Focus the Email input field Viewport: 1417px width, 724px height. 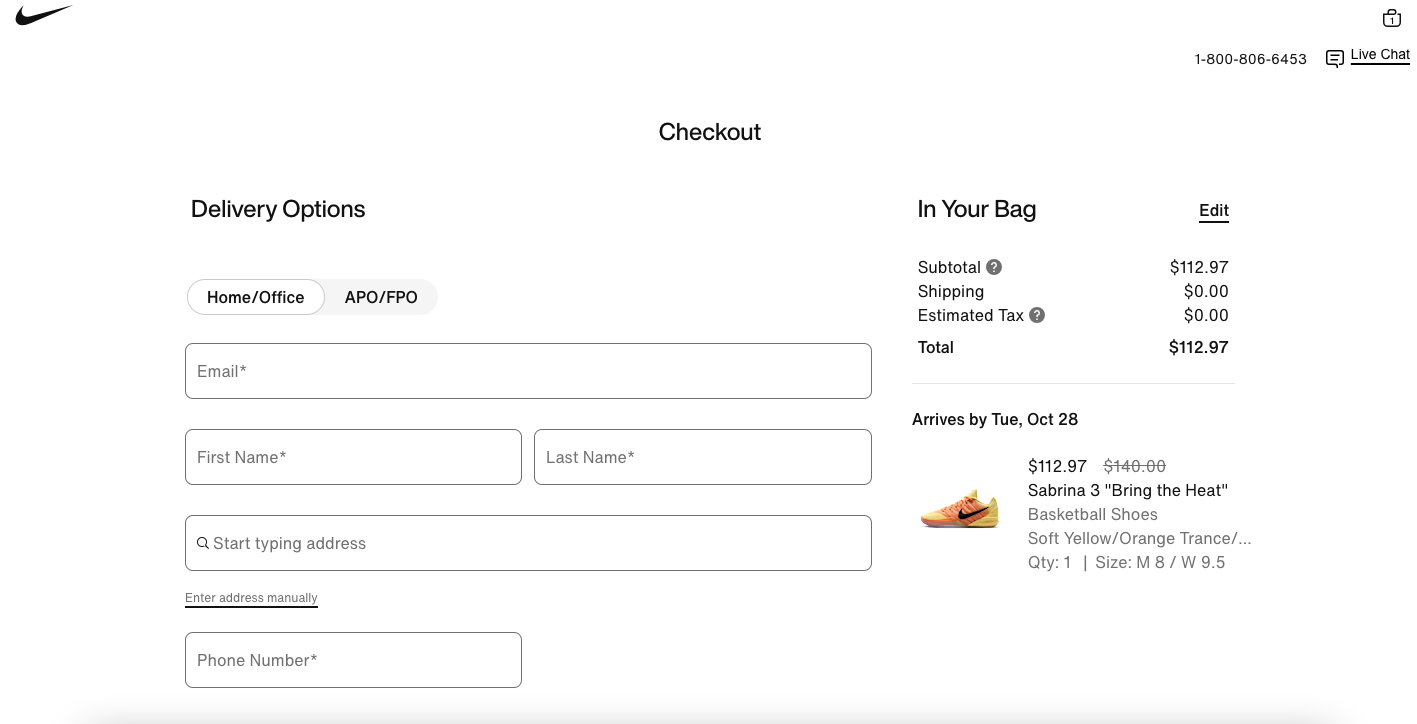coord(528,371)
